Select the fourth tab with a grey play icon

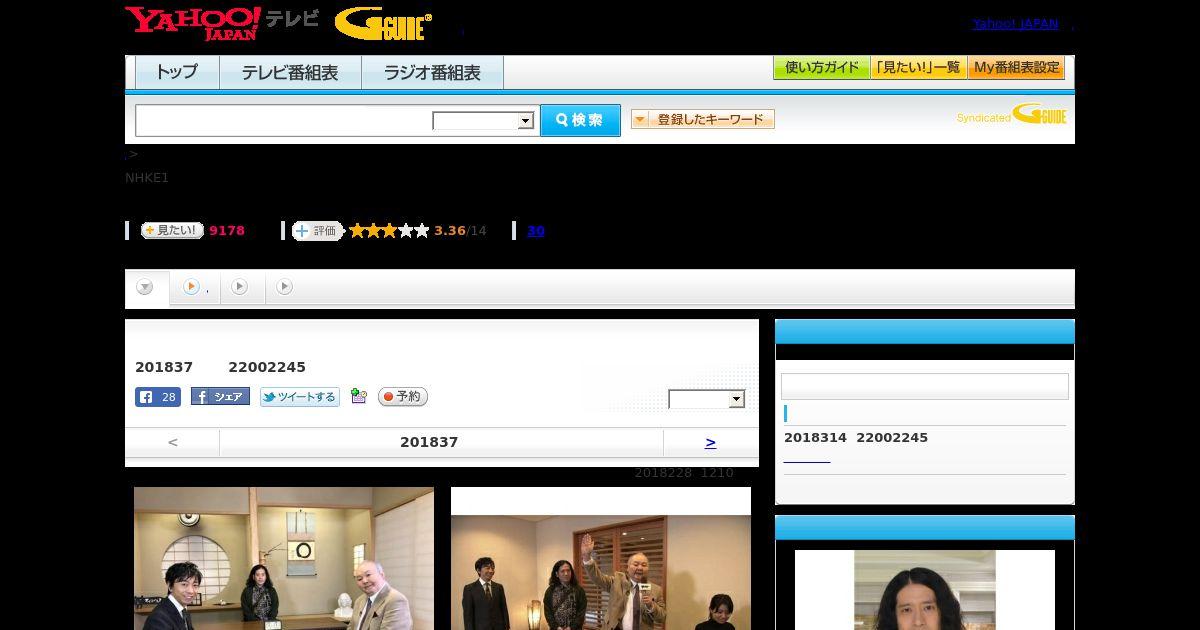point(285,288)
